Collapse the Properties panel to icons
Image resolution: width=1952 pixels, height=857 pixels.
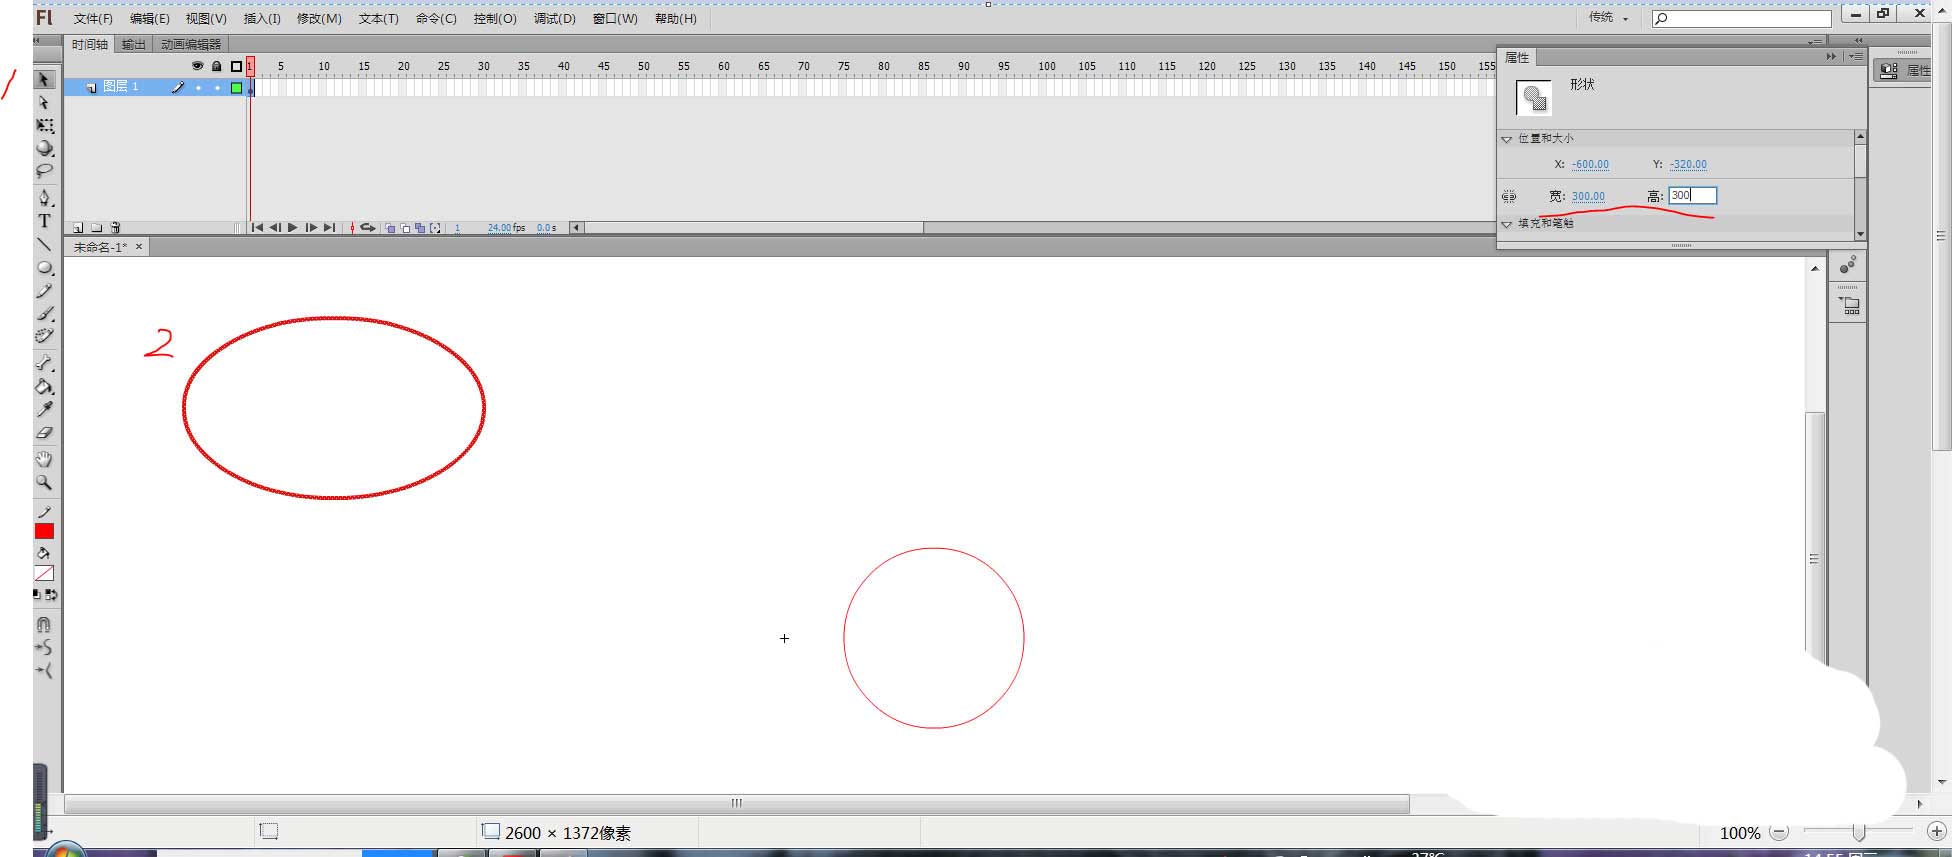[x=1831, y=57]
